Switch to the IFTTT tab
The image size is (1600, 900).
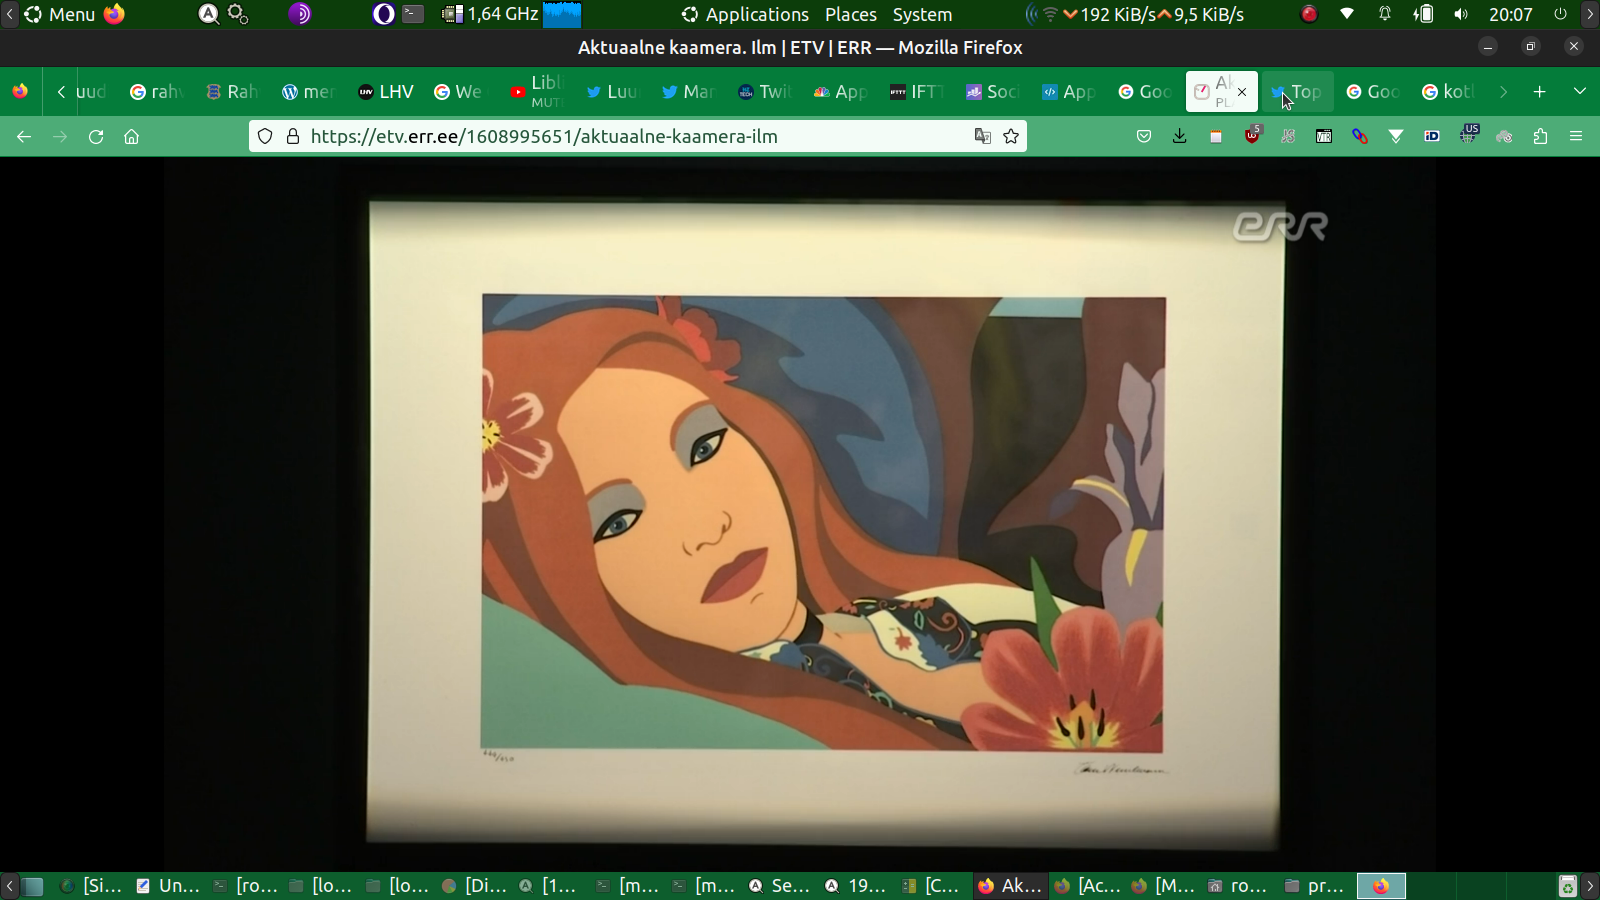pos(916,92)
